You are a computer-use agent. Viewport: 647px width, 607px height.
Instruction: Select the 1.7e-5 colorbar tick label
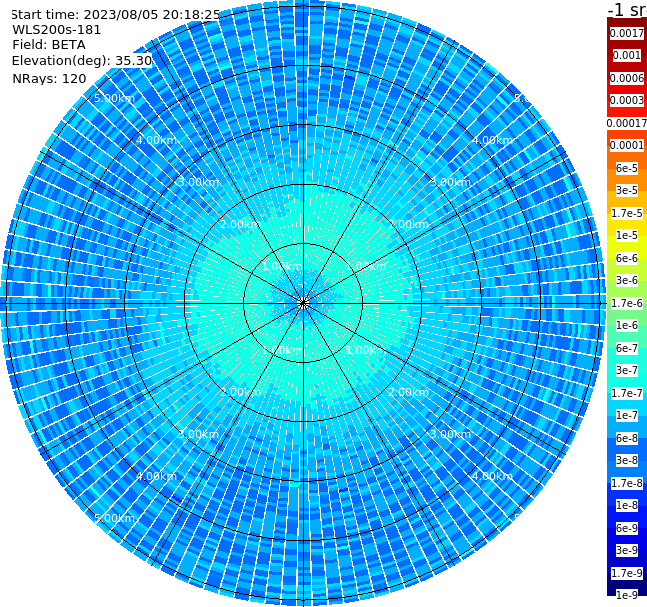click(x=627, y=213)
